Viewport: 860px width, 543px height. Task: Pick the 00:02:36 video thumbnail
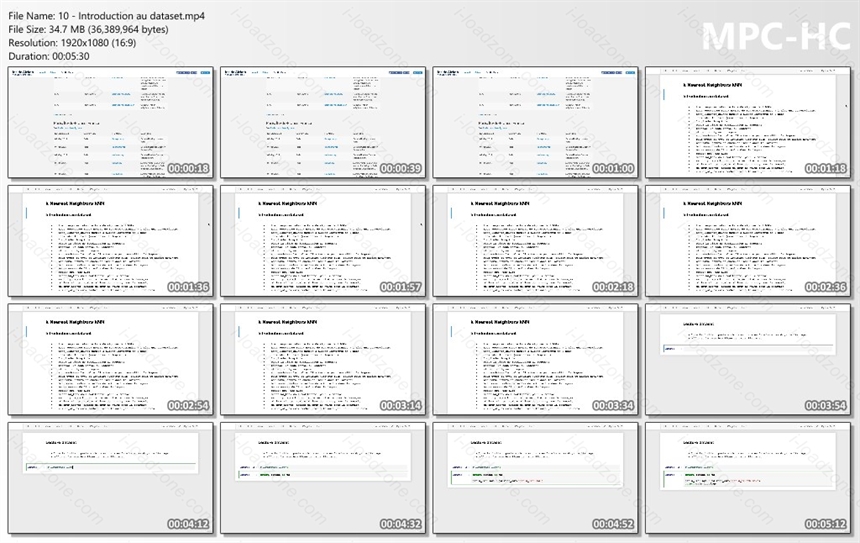(x=748, y=241)
